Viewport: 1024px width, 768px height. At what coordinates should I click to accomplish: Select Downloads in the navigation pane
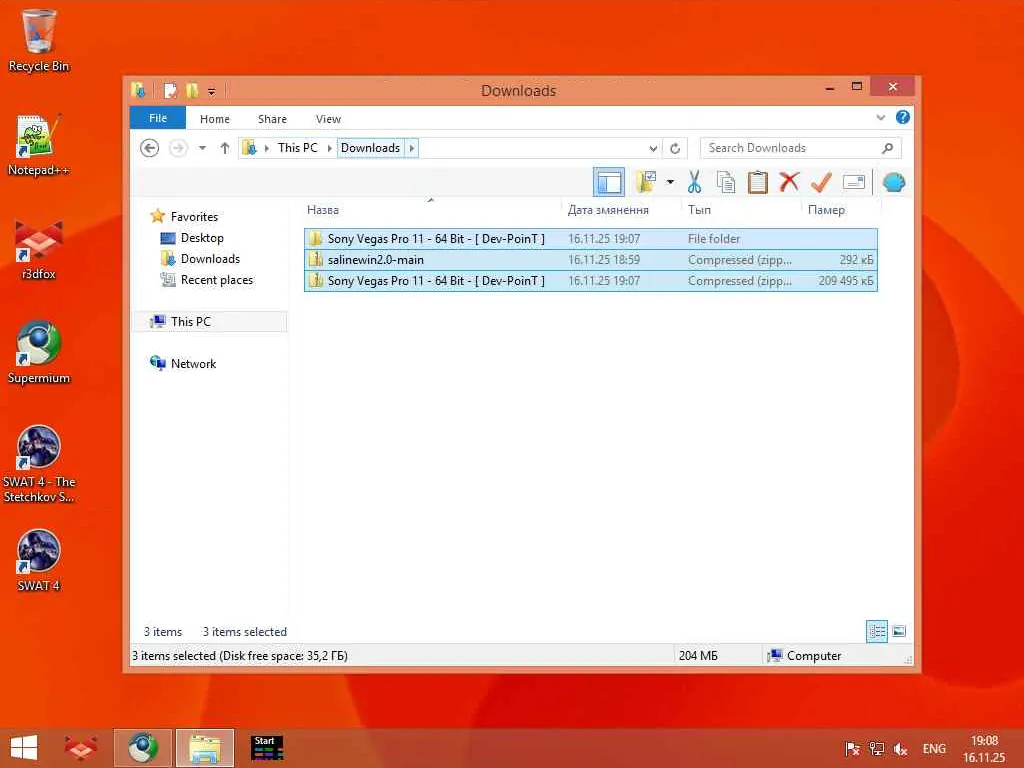tap(210, 259)
